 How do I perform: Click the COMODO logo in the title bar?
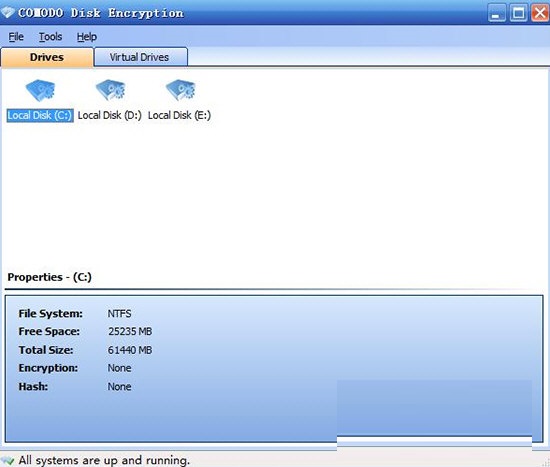click(7, 13)
